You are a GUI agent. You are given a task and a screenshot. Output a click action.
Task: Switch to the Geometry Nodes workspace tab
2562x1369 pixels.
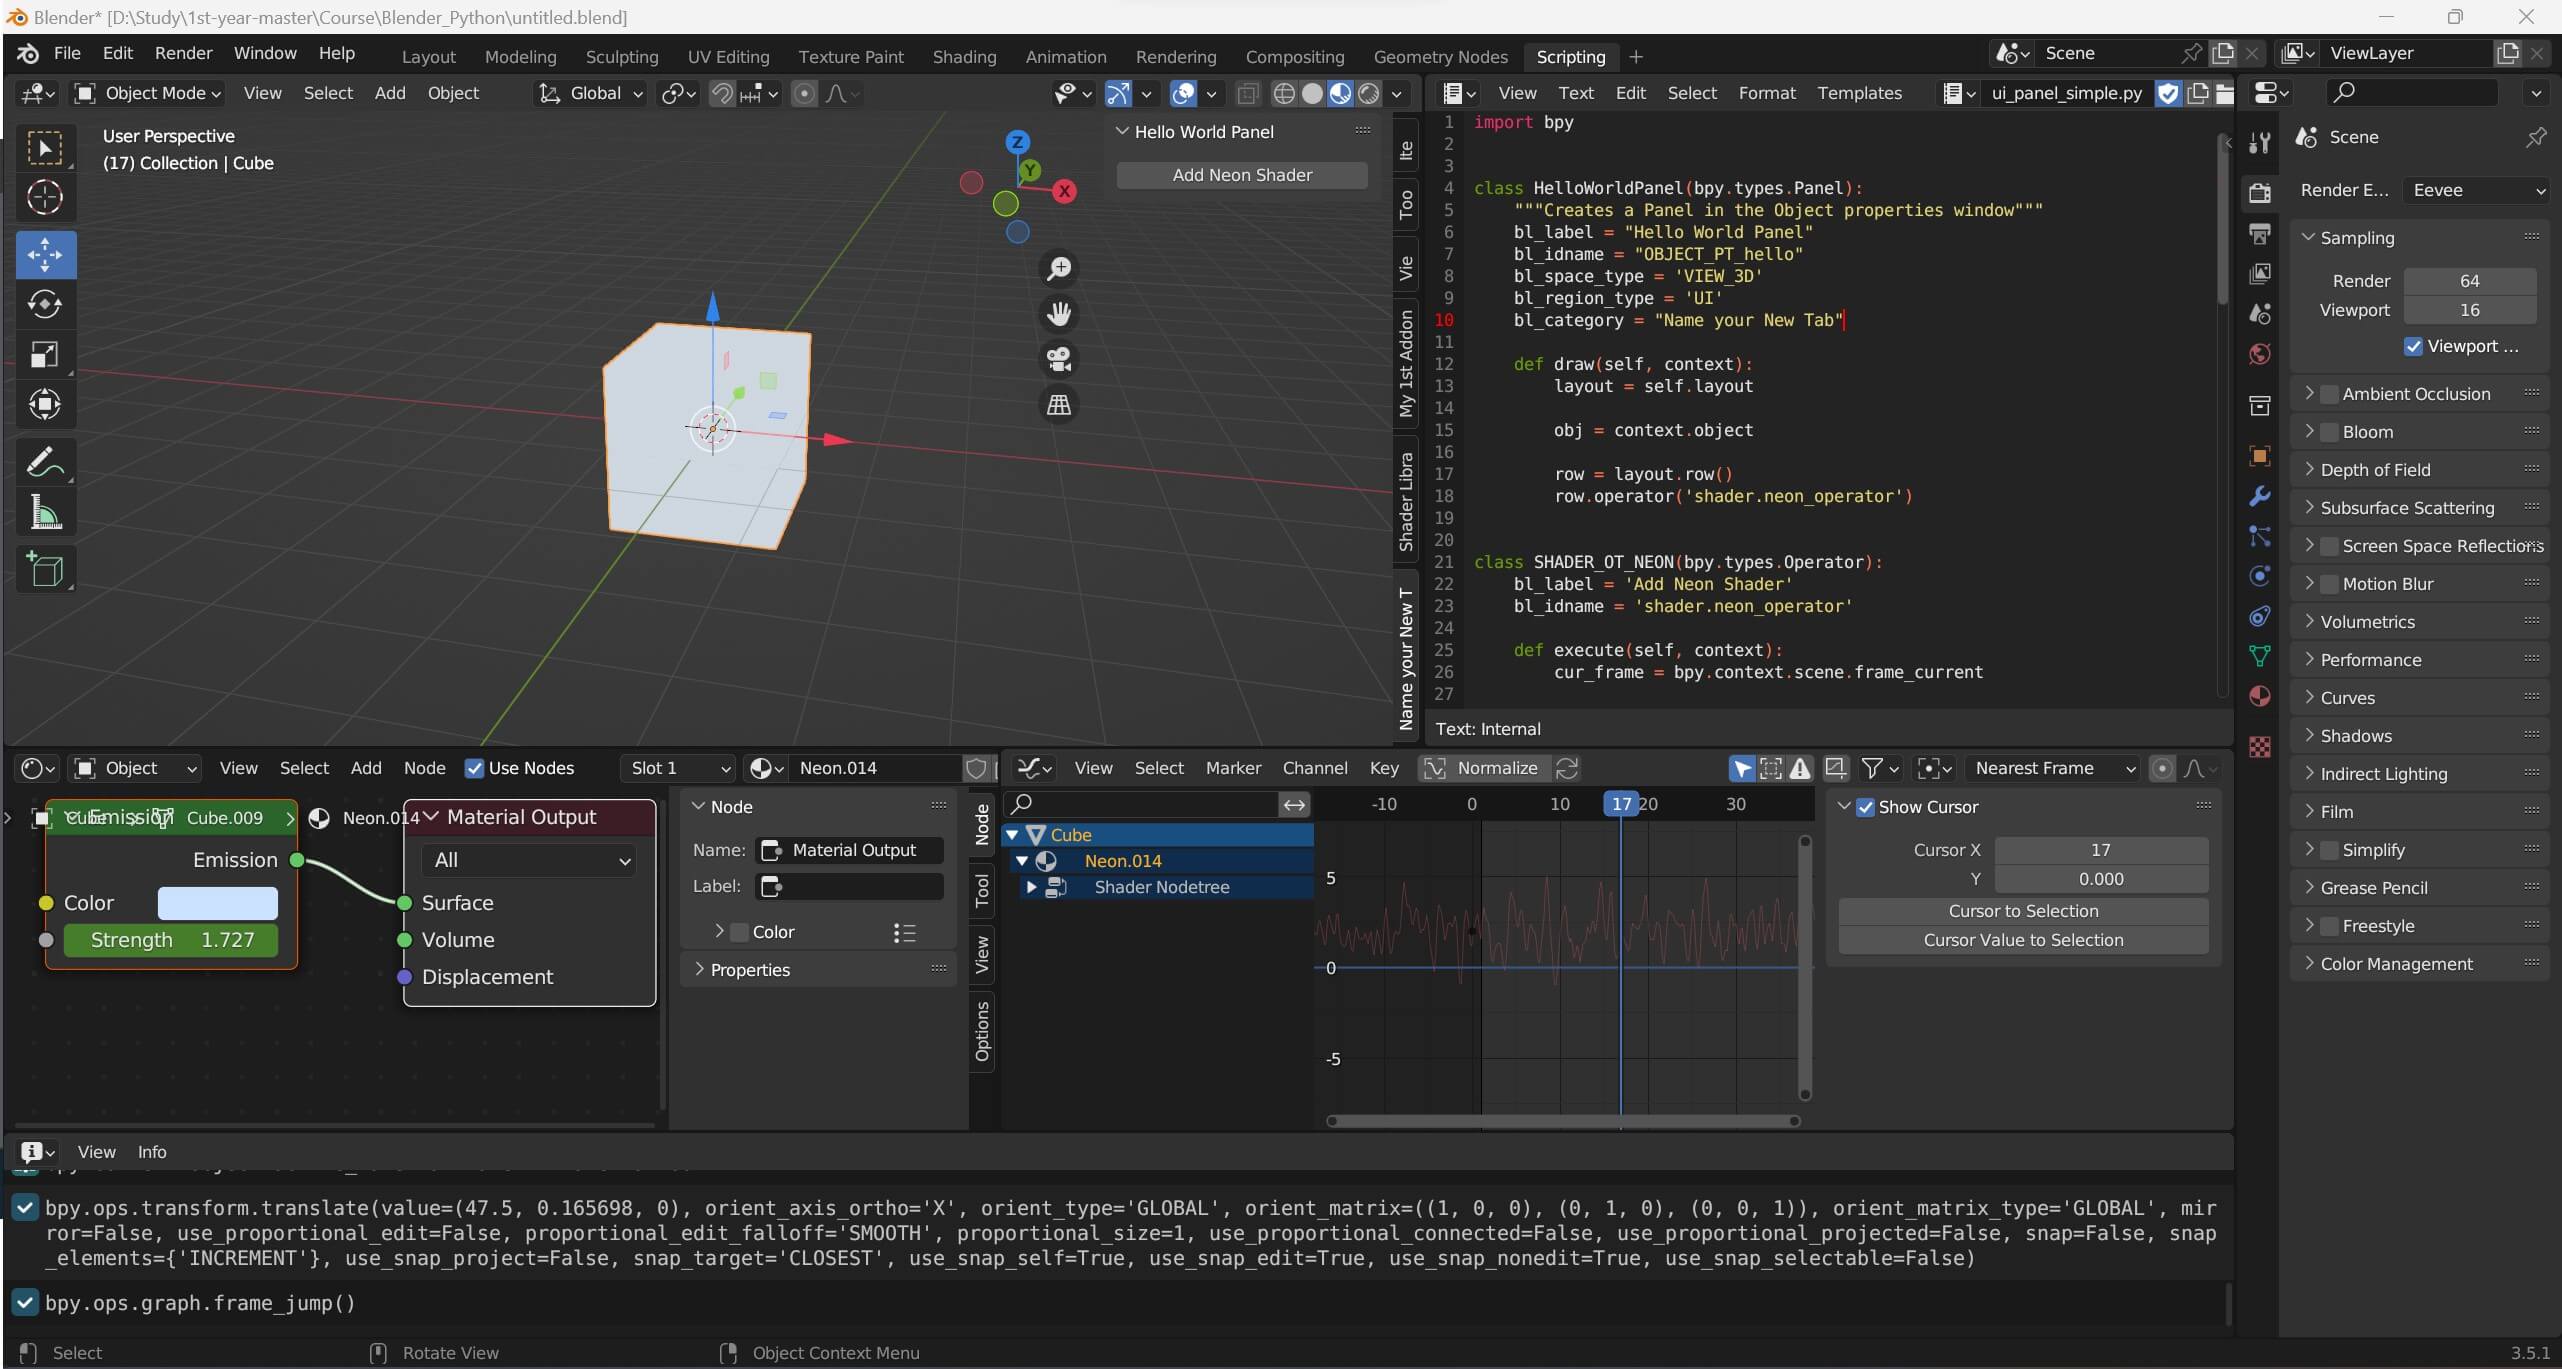1439,57
